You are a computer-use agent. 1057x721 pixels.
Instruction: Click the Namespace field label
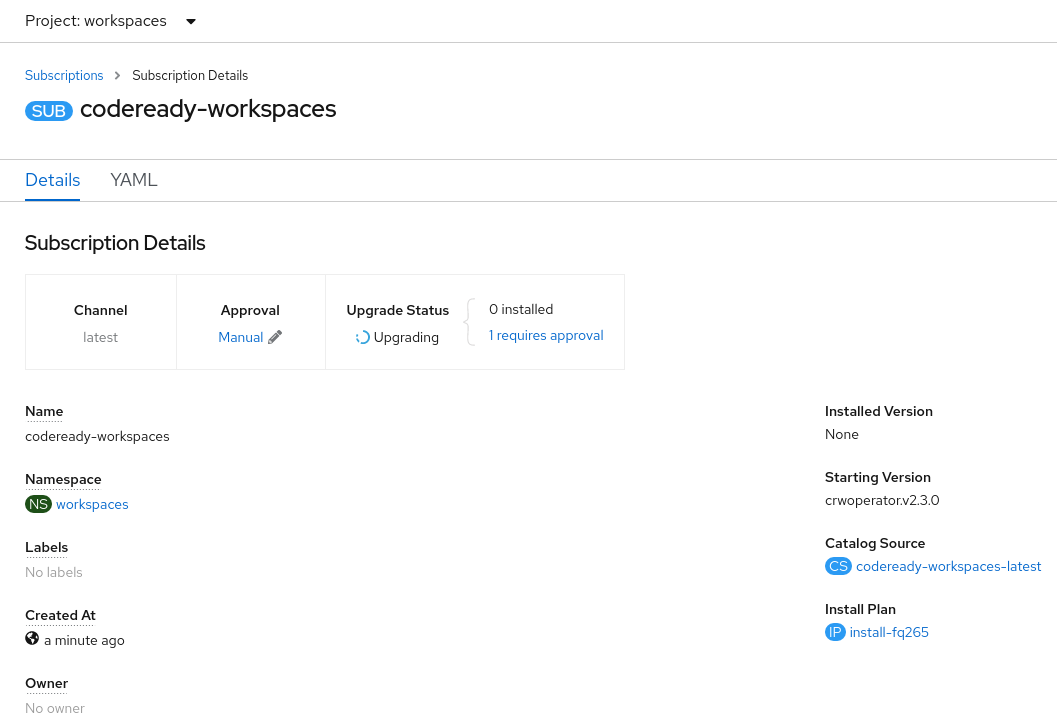pyautogui.click(x=63, y=479)
